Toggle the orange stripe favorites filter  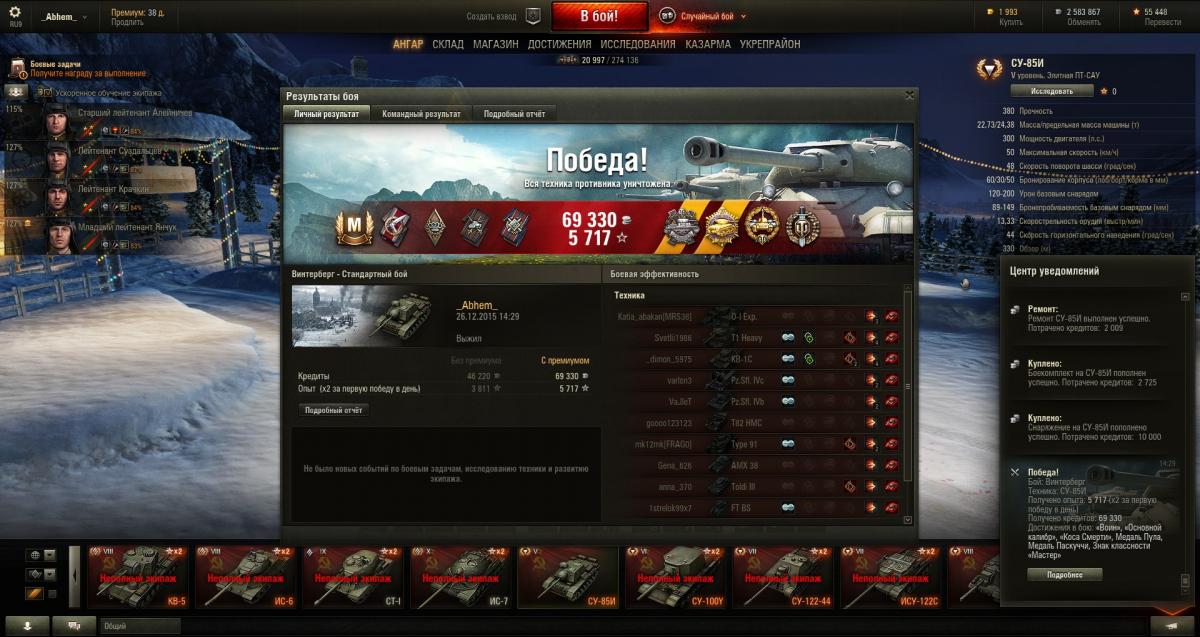point(34,594)
